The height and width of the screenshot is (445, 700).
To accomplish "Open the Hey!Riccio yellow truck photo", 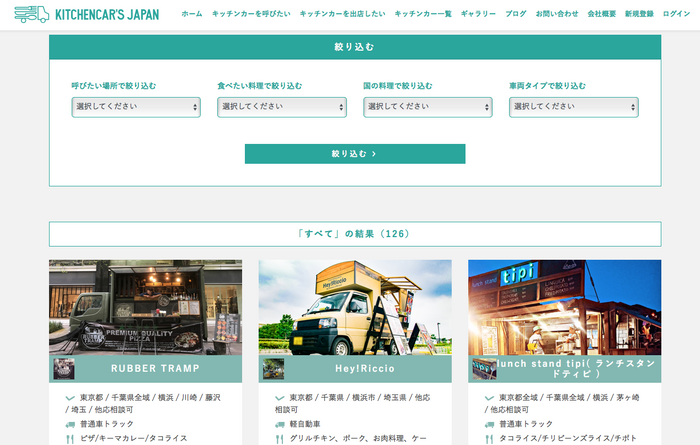I will (355, 308).
